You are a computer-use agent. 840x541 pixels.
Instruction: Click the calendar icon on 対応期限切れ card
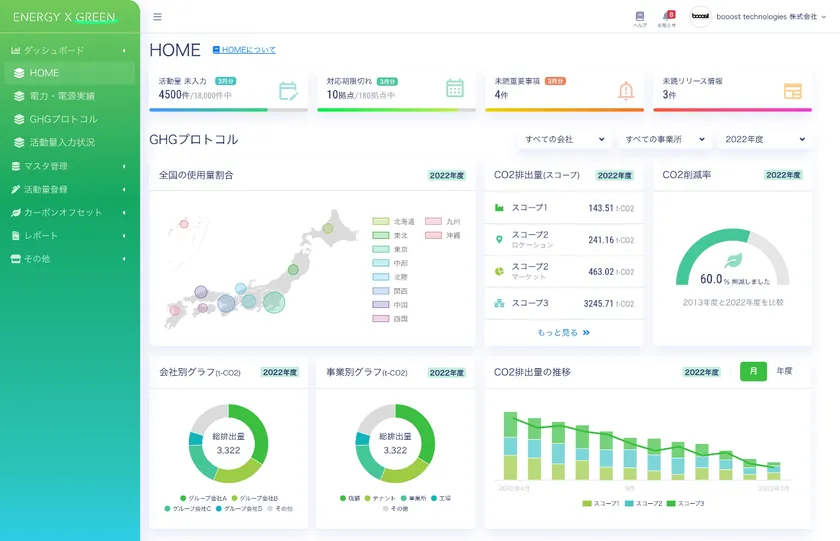(455, 89)
